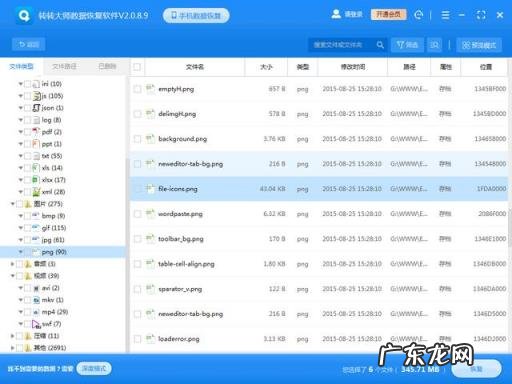512x384 pixels.
Task: Expand the 压缩 (11) tree node
Action: pyautogui.click(x=13, y=336)
